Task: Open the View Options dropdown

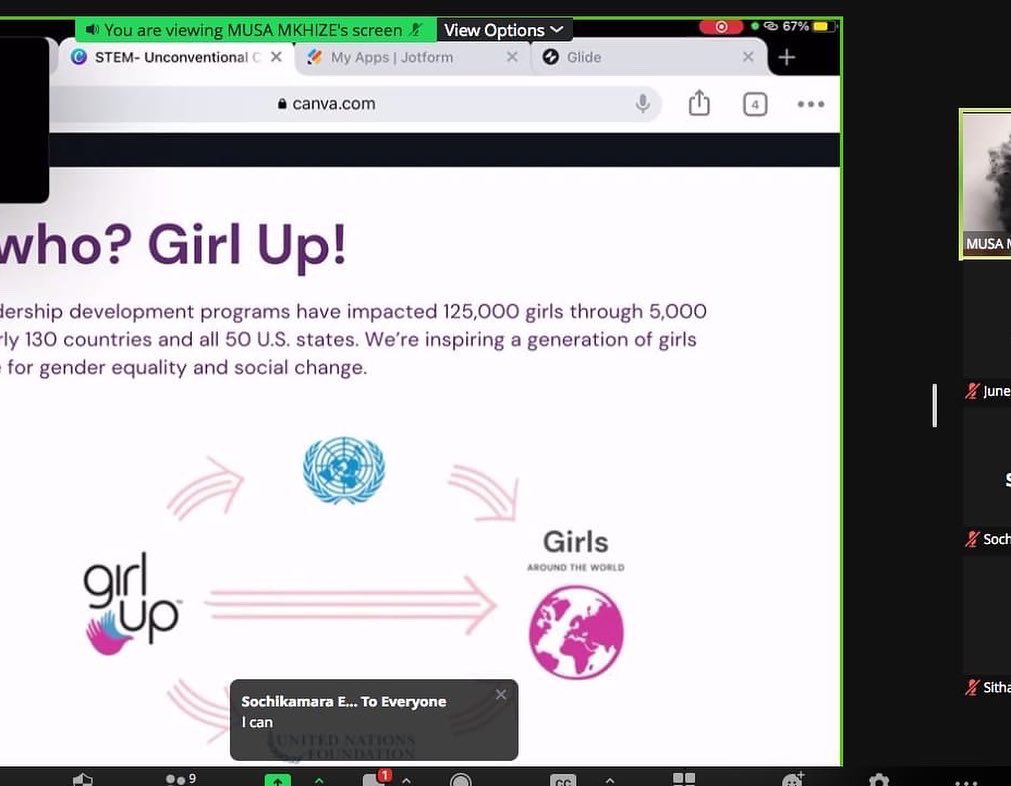Action: coord(504,29)
